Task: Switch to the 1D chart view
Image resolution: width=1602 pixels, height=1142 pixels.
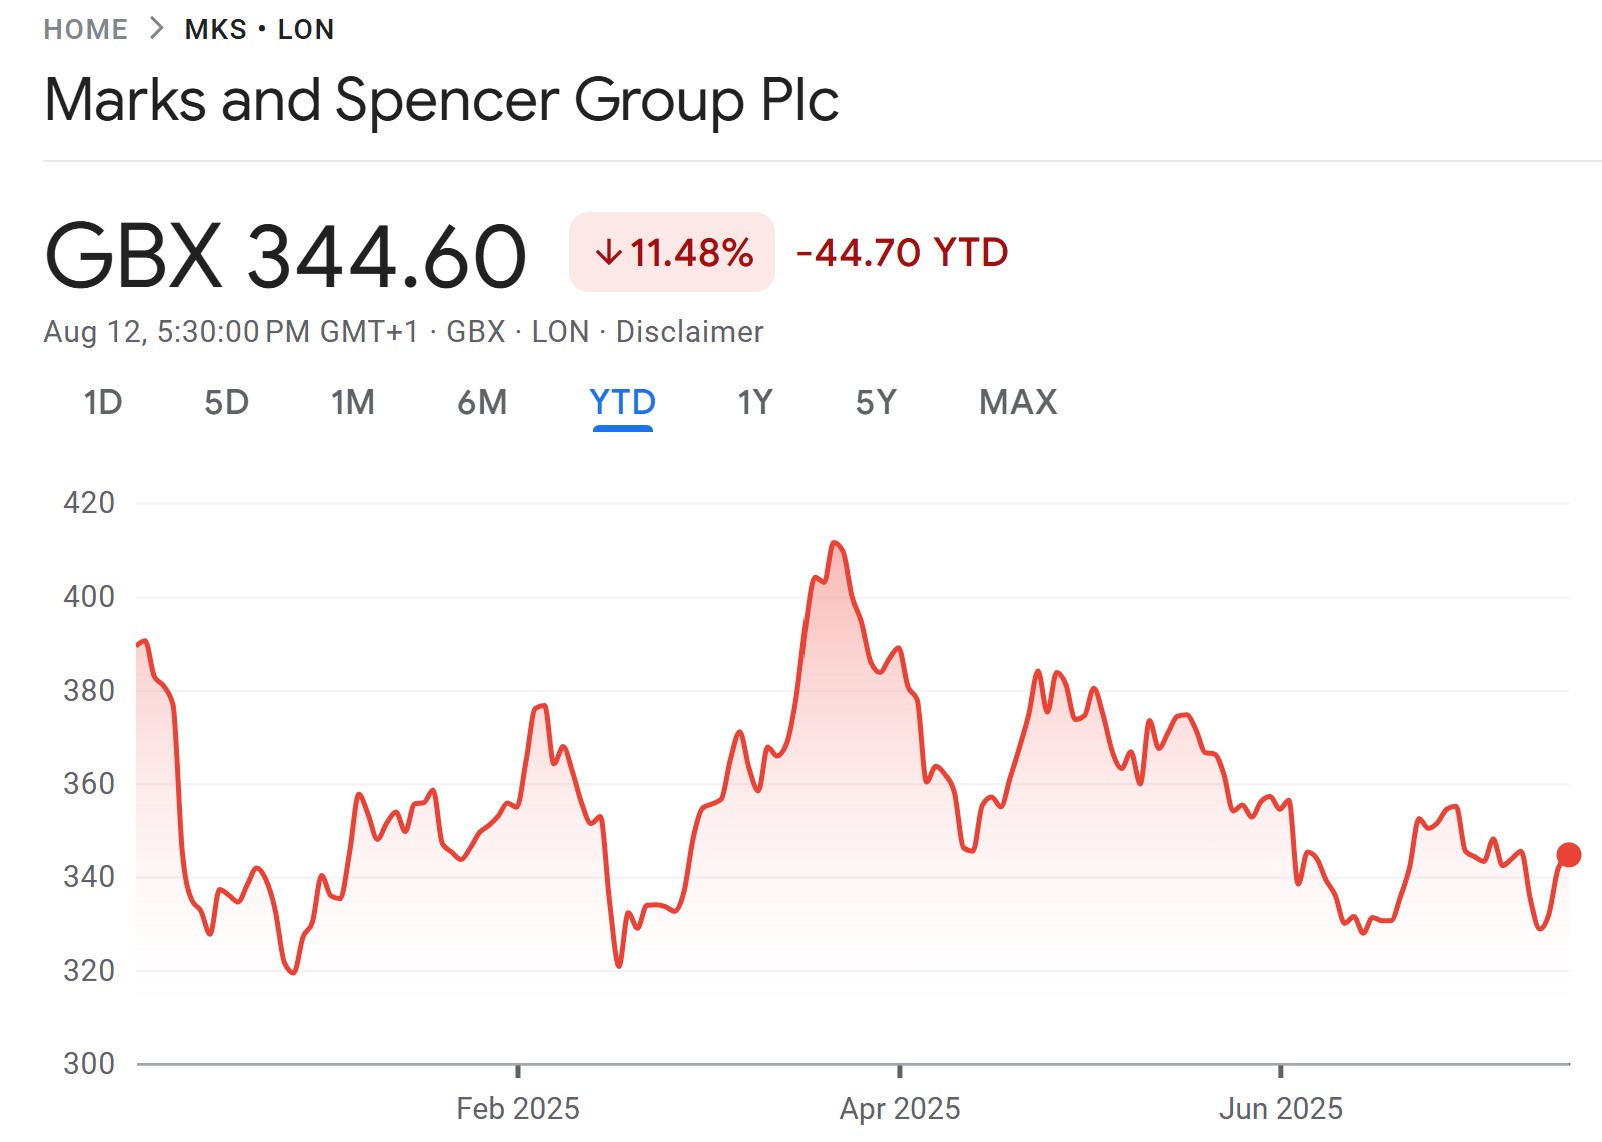Action: (x=103, y=403)
